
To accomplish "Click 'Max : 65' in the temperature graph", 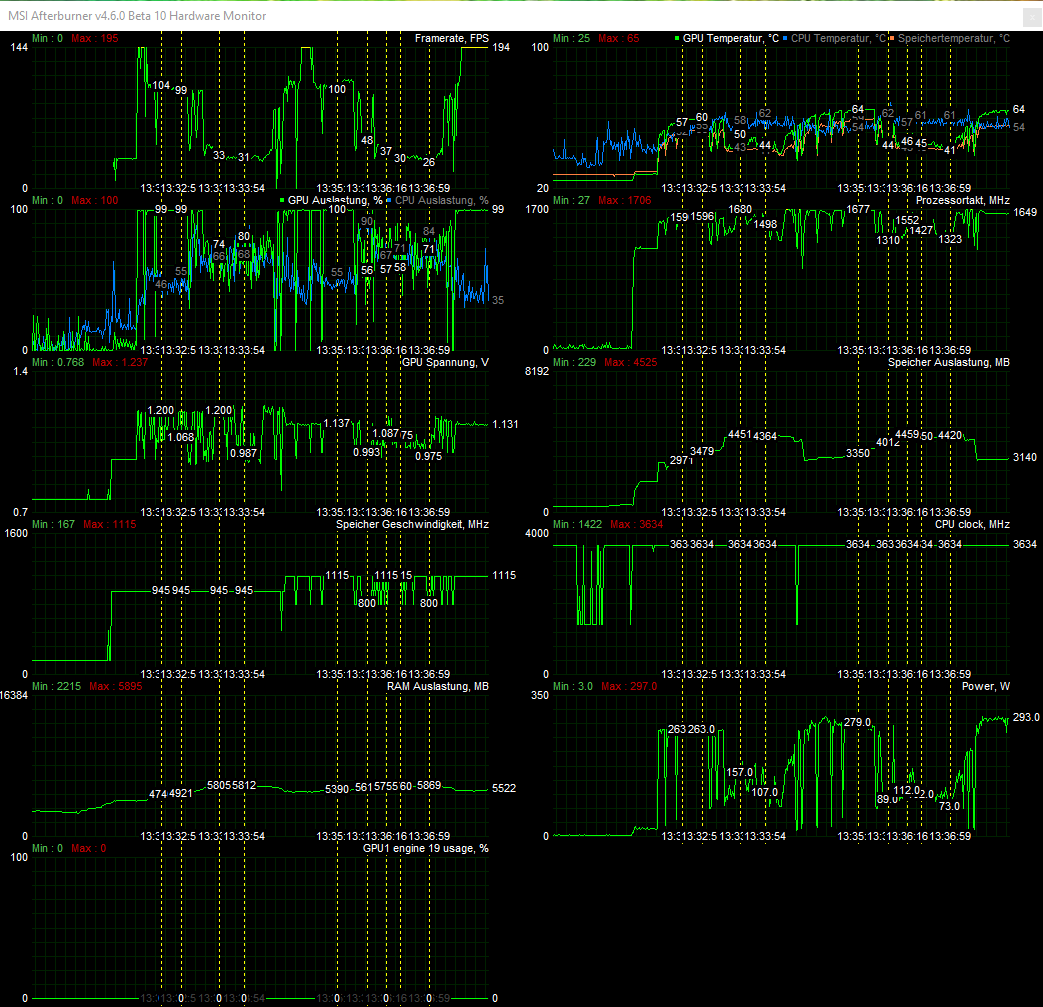I will 619,39.
